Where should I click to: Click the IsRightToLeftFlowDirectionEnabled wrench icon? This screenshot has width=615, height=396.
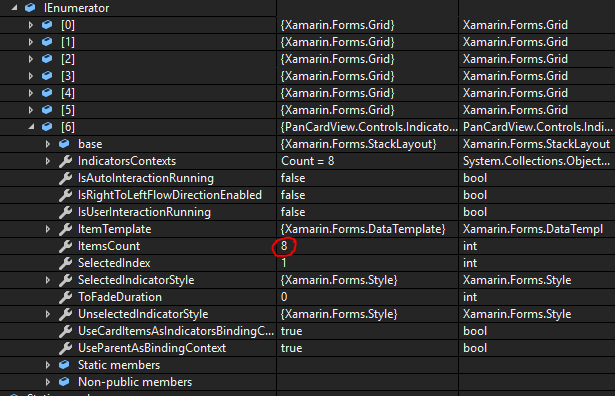[66, 195]
